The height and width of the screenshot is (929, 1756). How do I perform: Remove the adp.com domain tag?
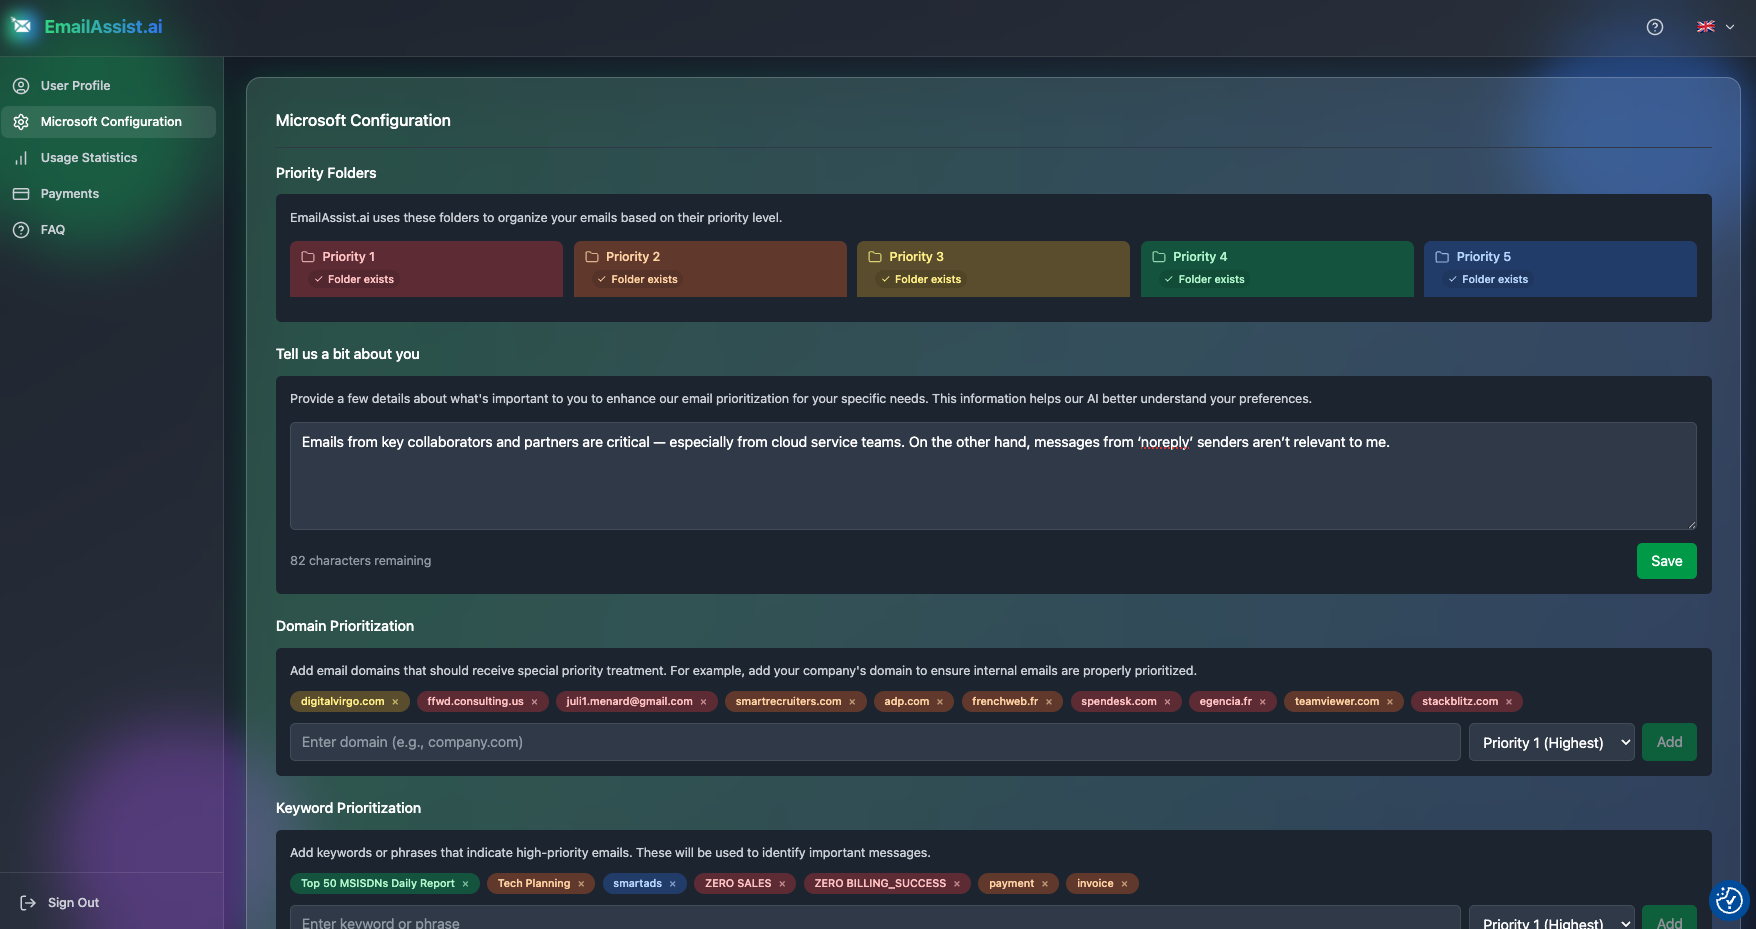940,702
